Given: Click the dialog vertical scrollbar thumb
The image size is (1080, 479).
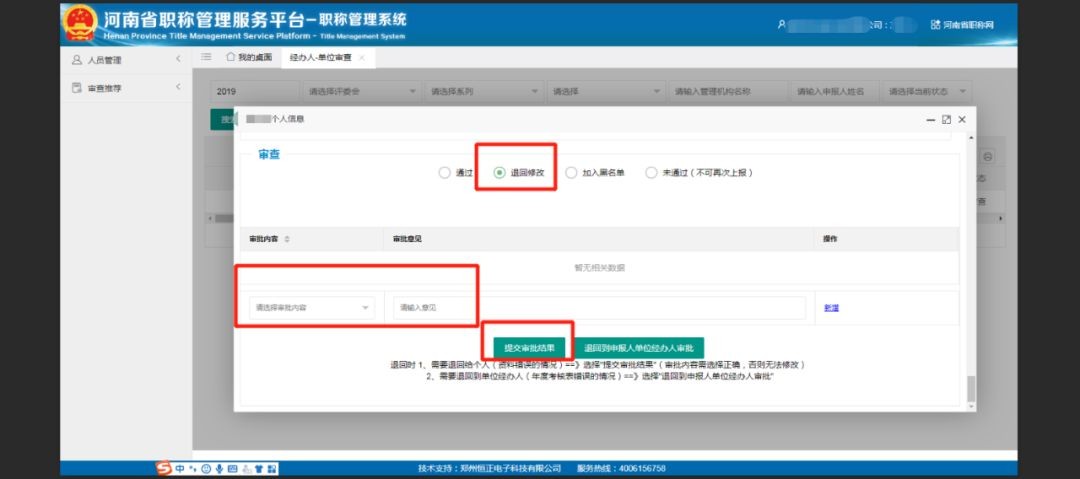Looking at the screenshot, I should point(971,389).
